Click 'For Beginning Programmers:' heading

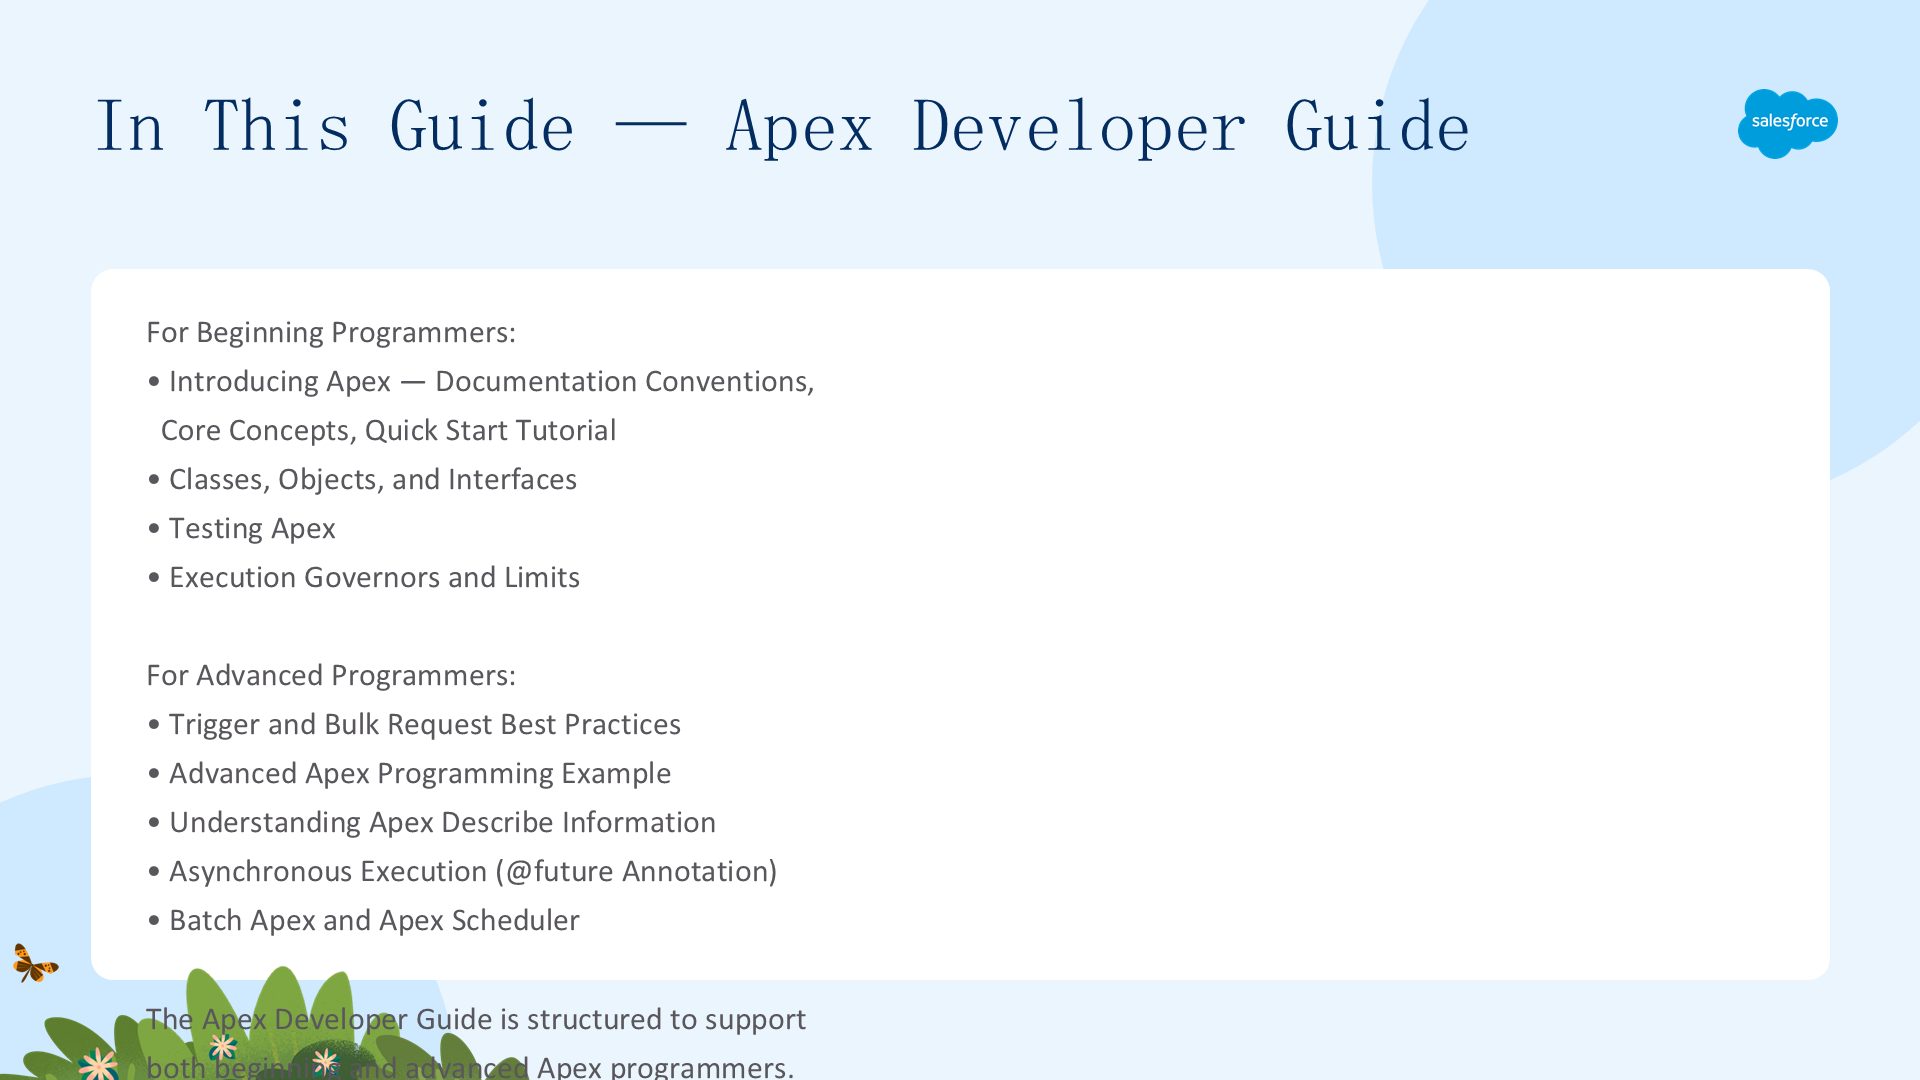pyautogui.click(x=331, y=332)
